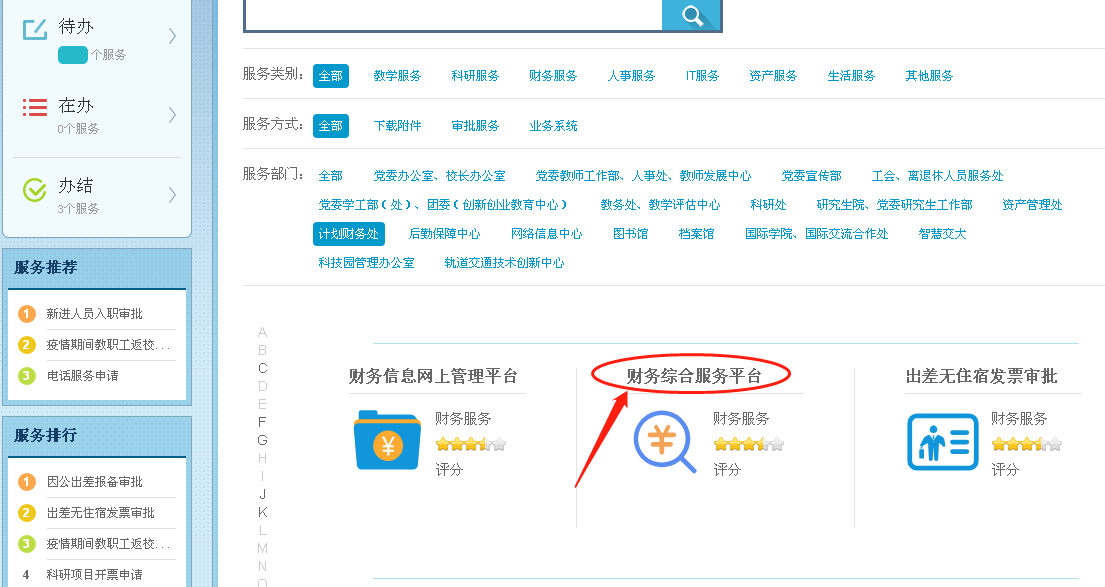The height and width of the screenshot is (587, 1105).
Task: Select 全部 in 服务方式 row
Action: (331, 125)
